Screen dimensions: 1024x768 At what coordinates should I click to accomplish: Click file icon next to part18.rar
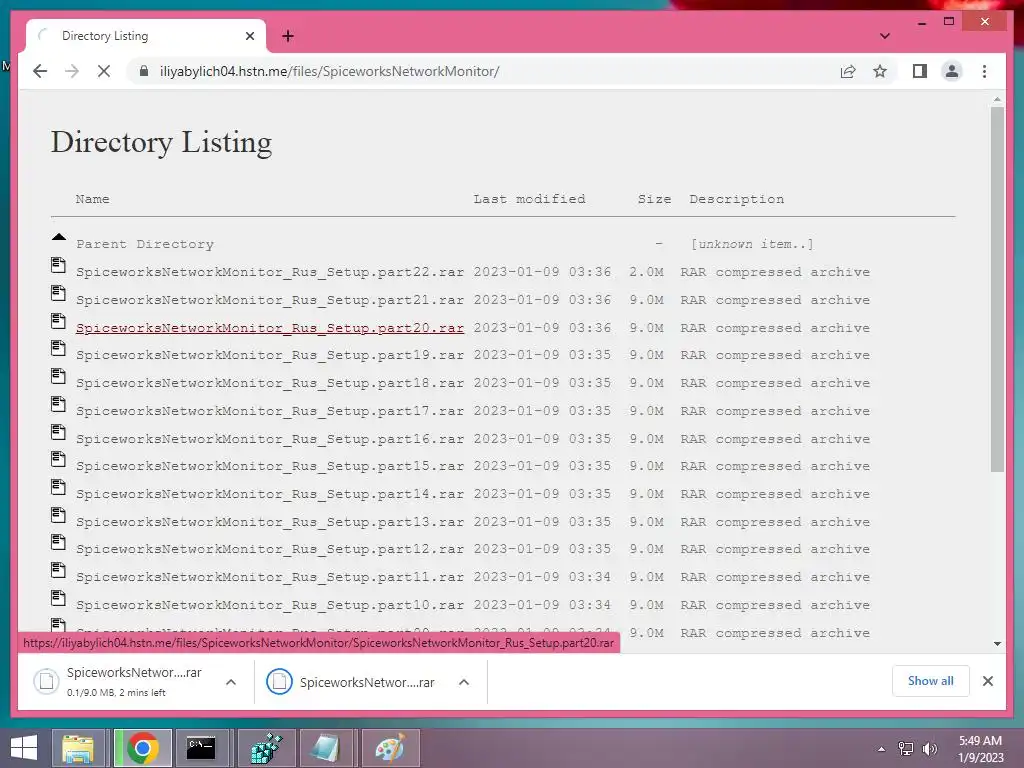click(x=59, y=376)
